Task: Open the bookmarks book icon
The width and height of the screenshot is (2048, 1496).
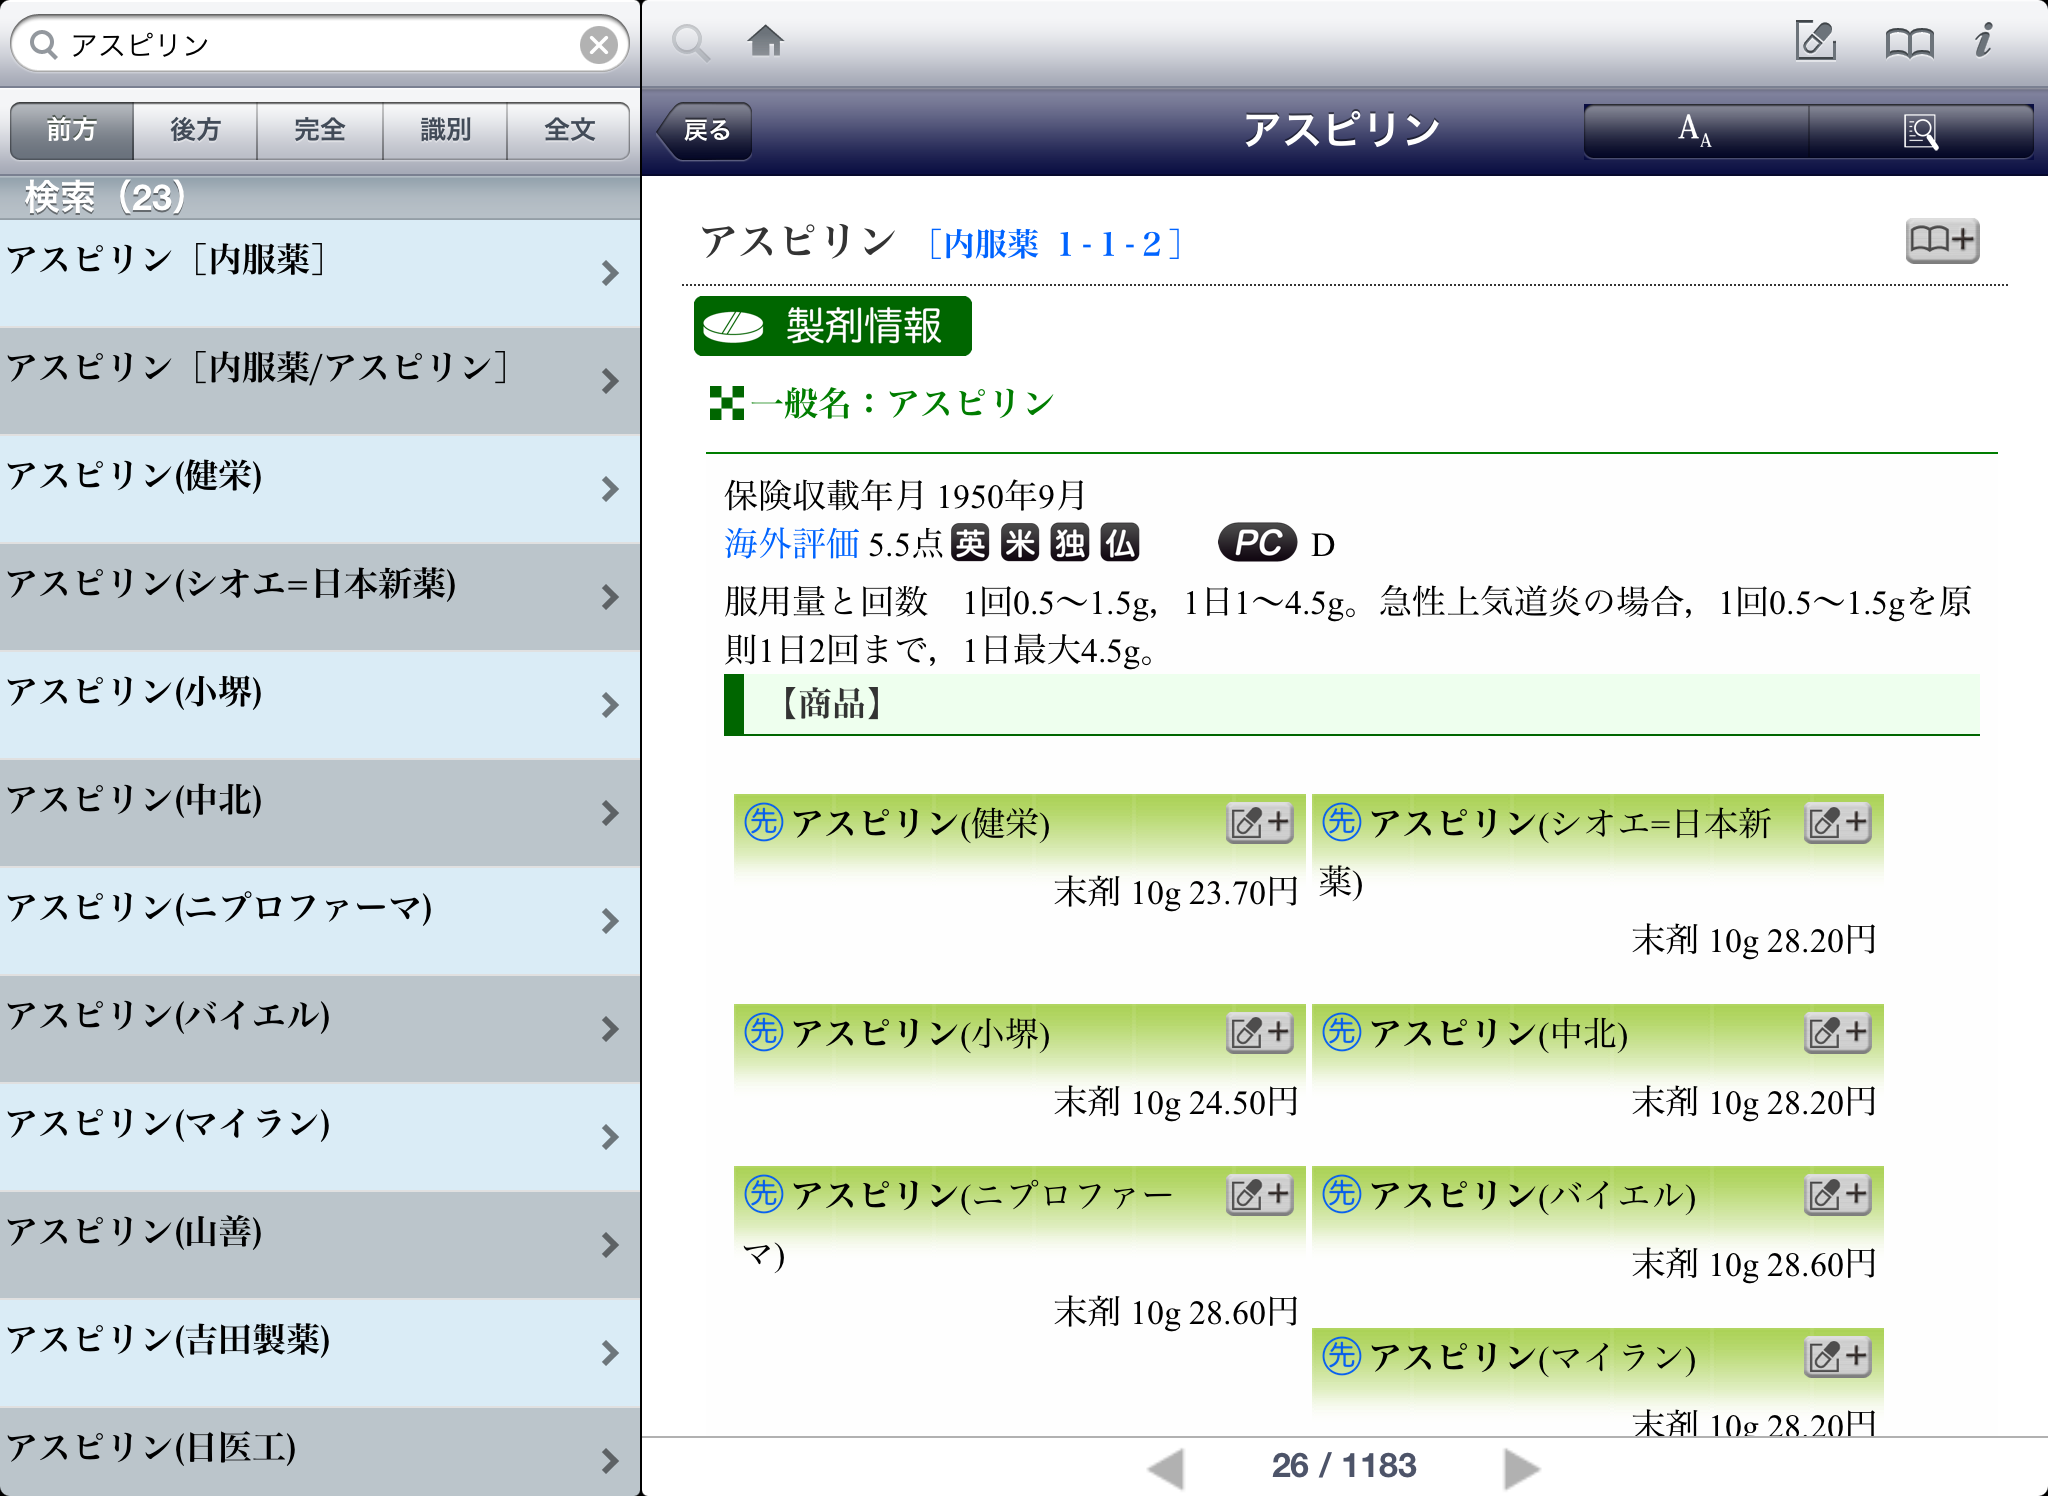Action: pos(1908,42)
